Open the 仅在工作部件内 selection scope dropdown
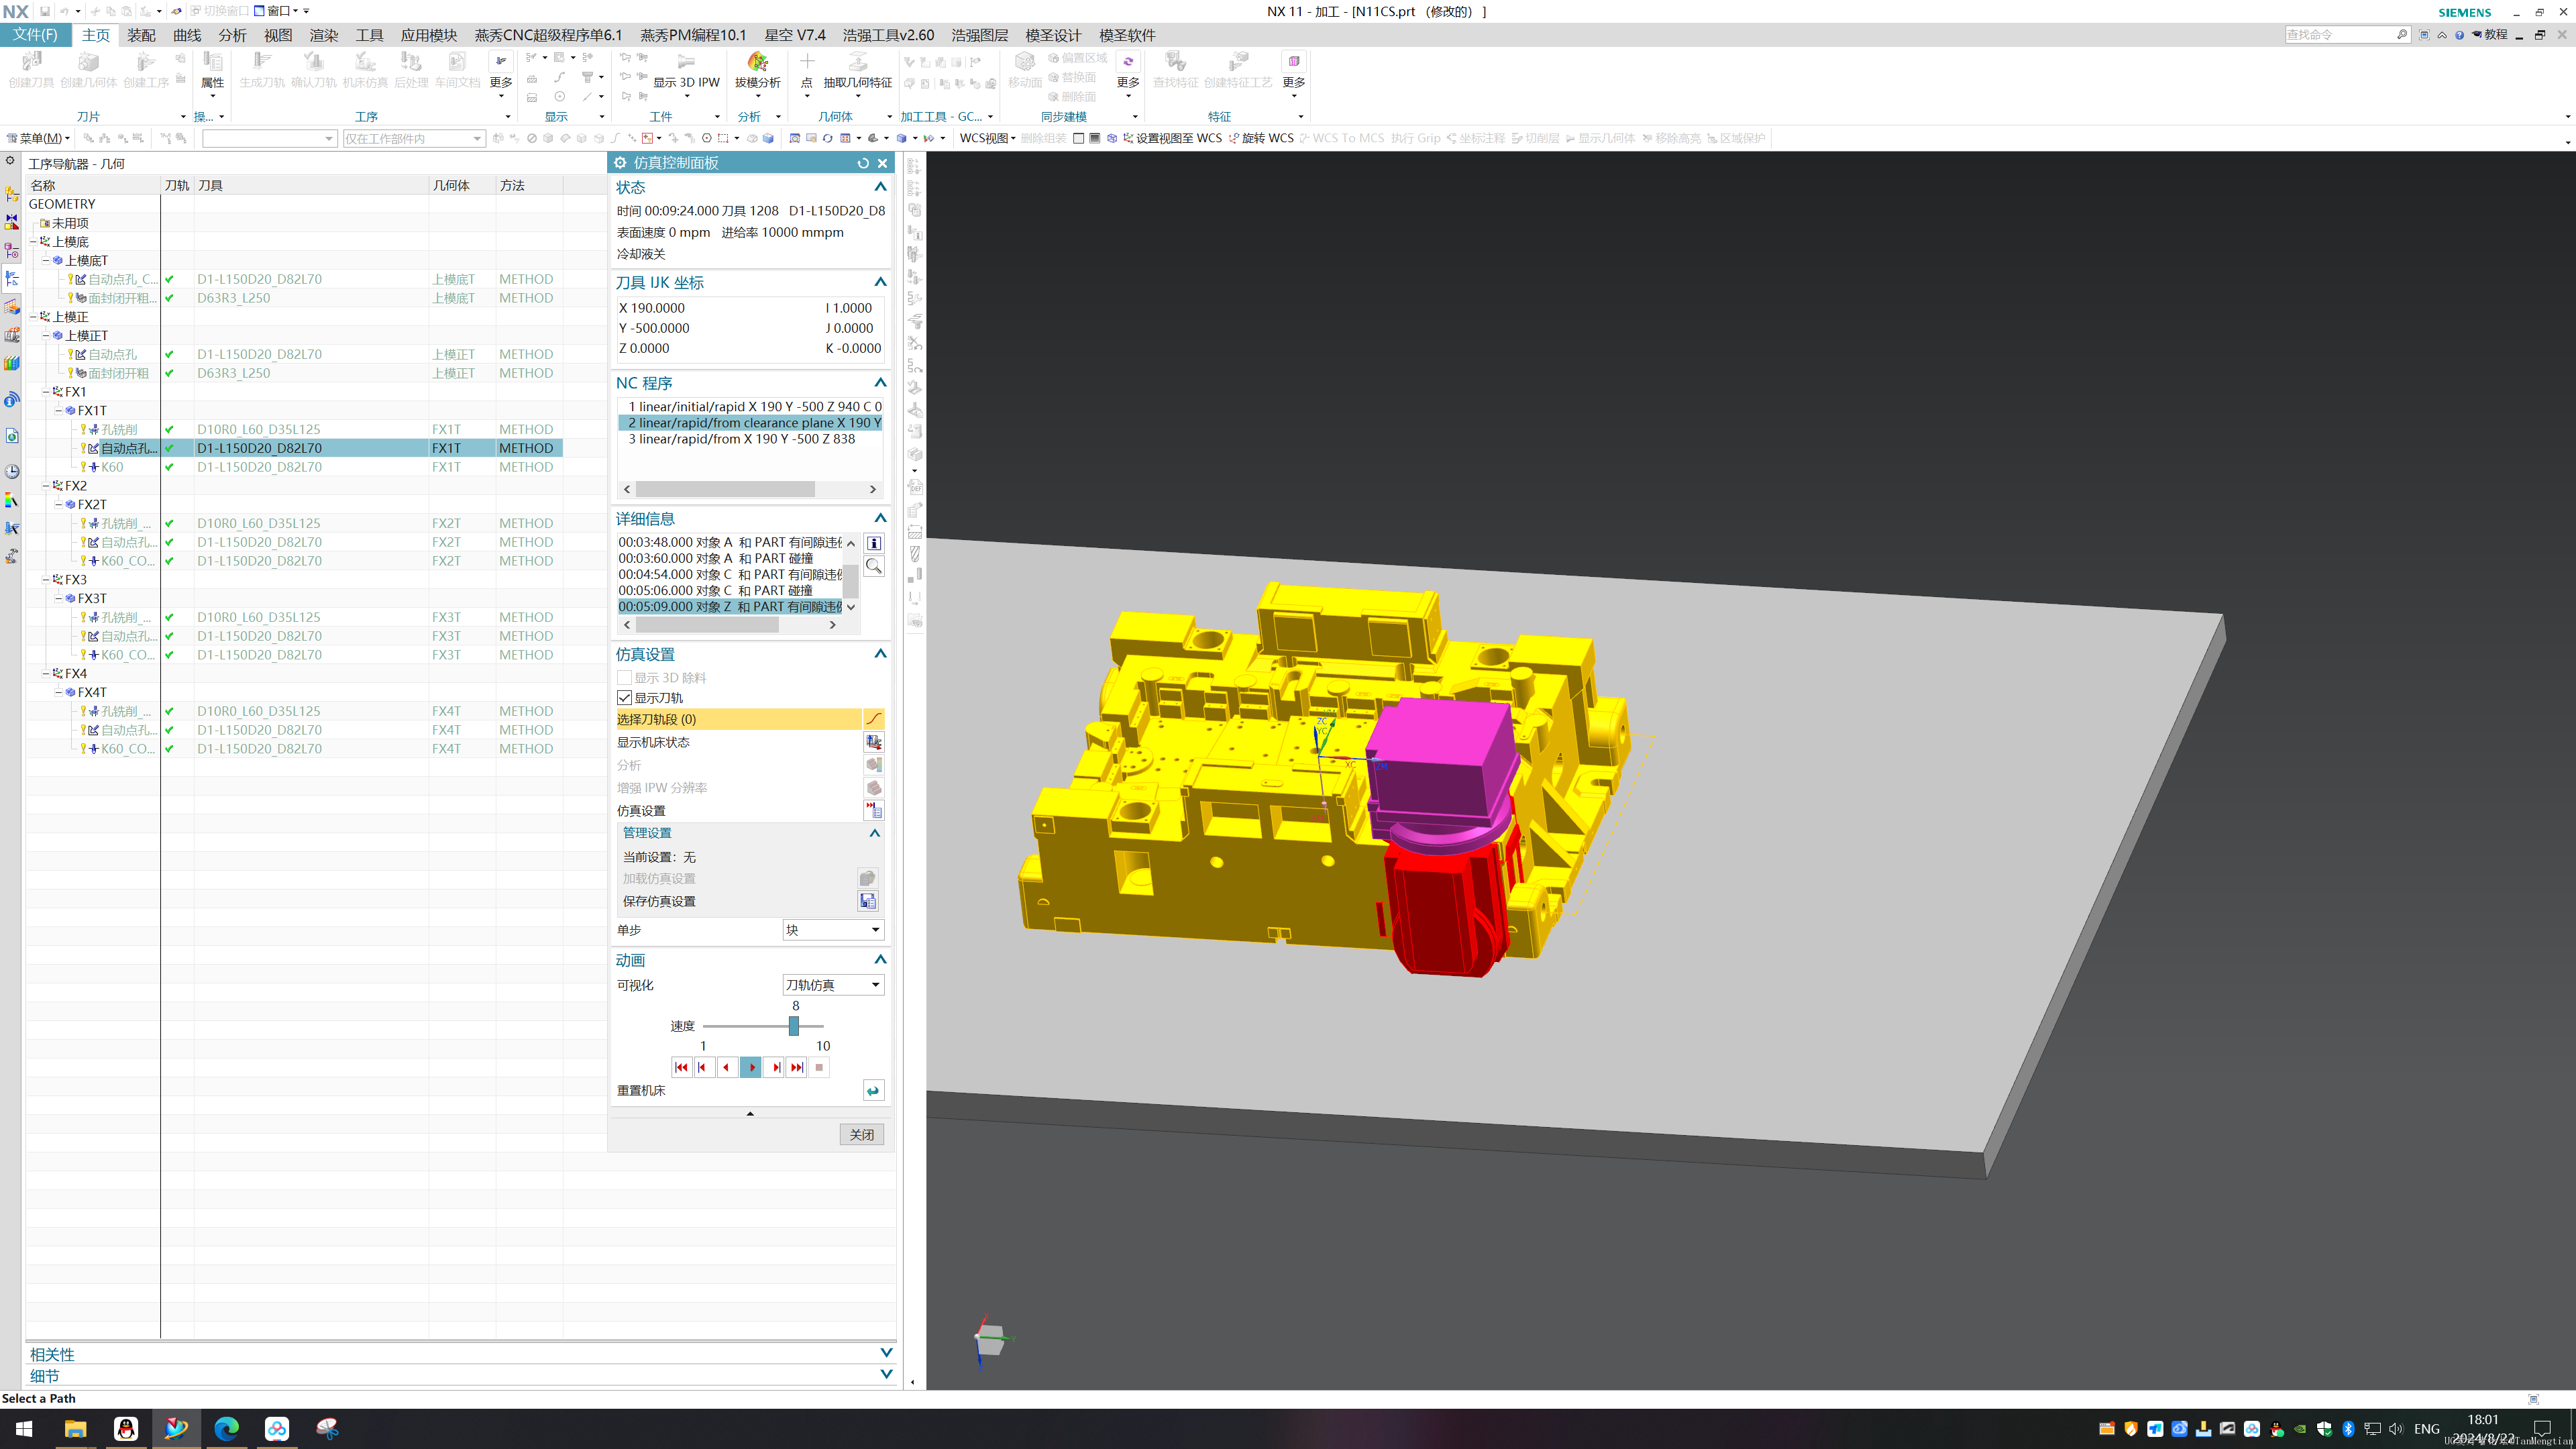Screen dimensions: 2576x1449 [414, 138]
